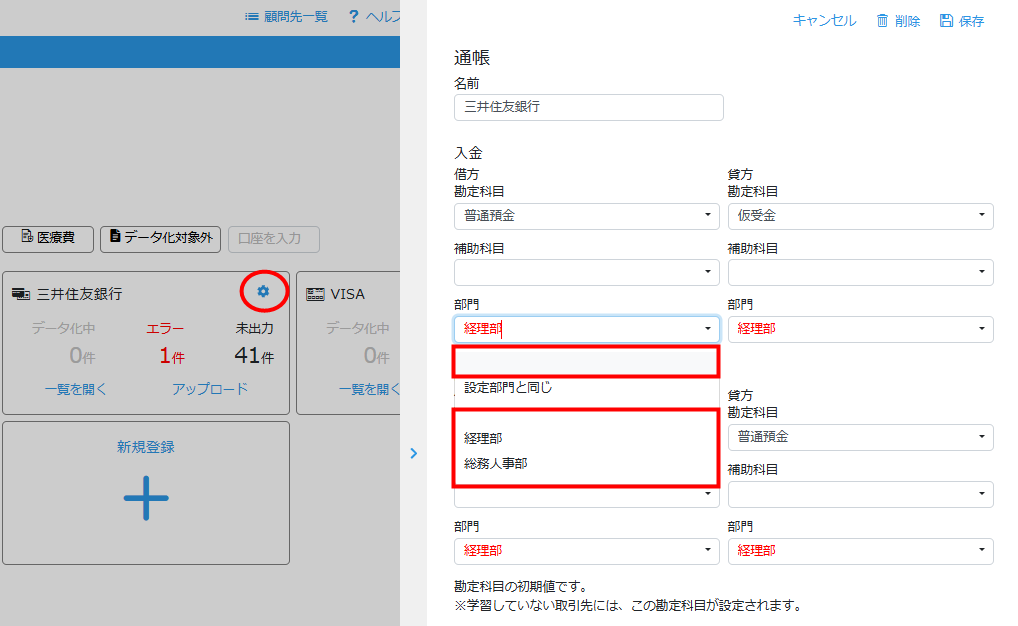Open the 借方 勘定科目 普通預金 dropdown
This screenshot has height=626, width=1018.
click(x=586, y=216)
